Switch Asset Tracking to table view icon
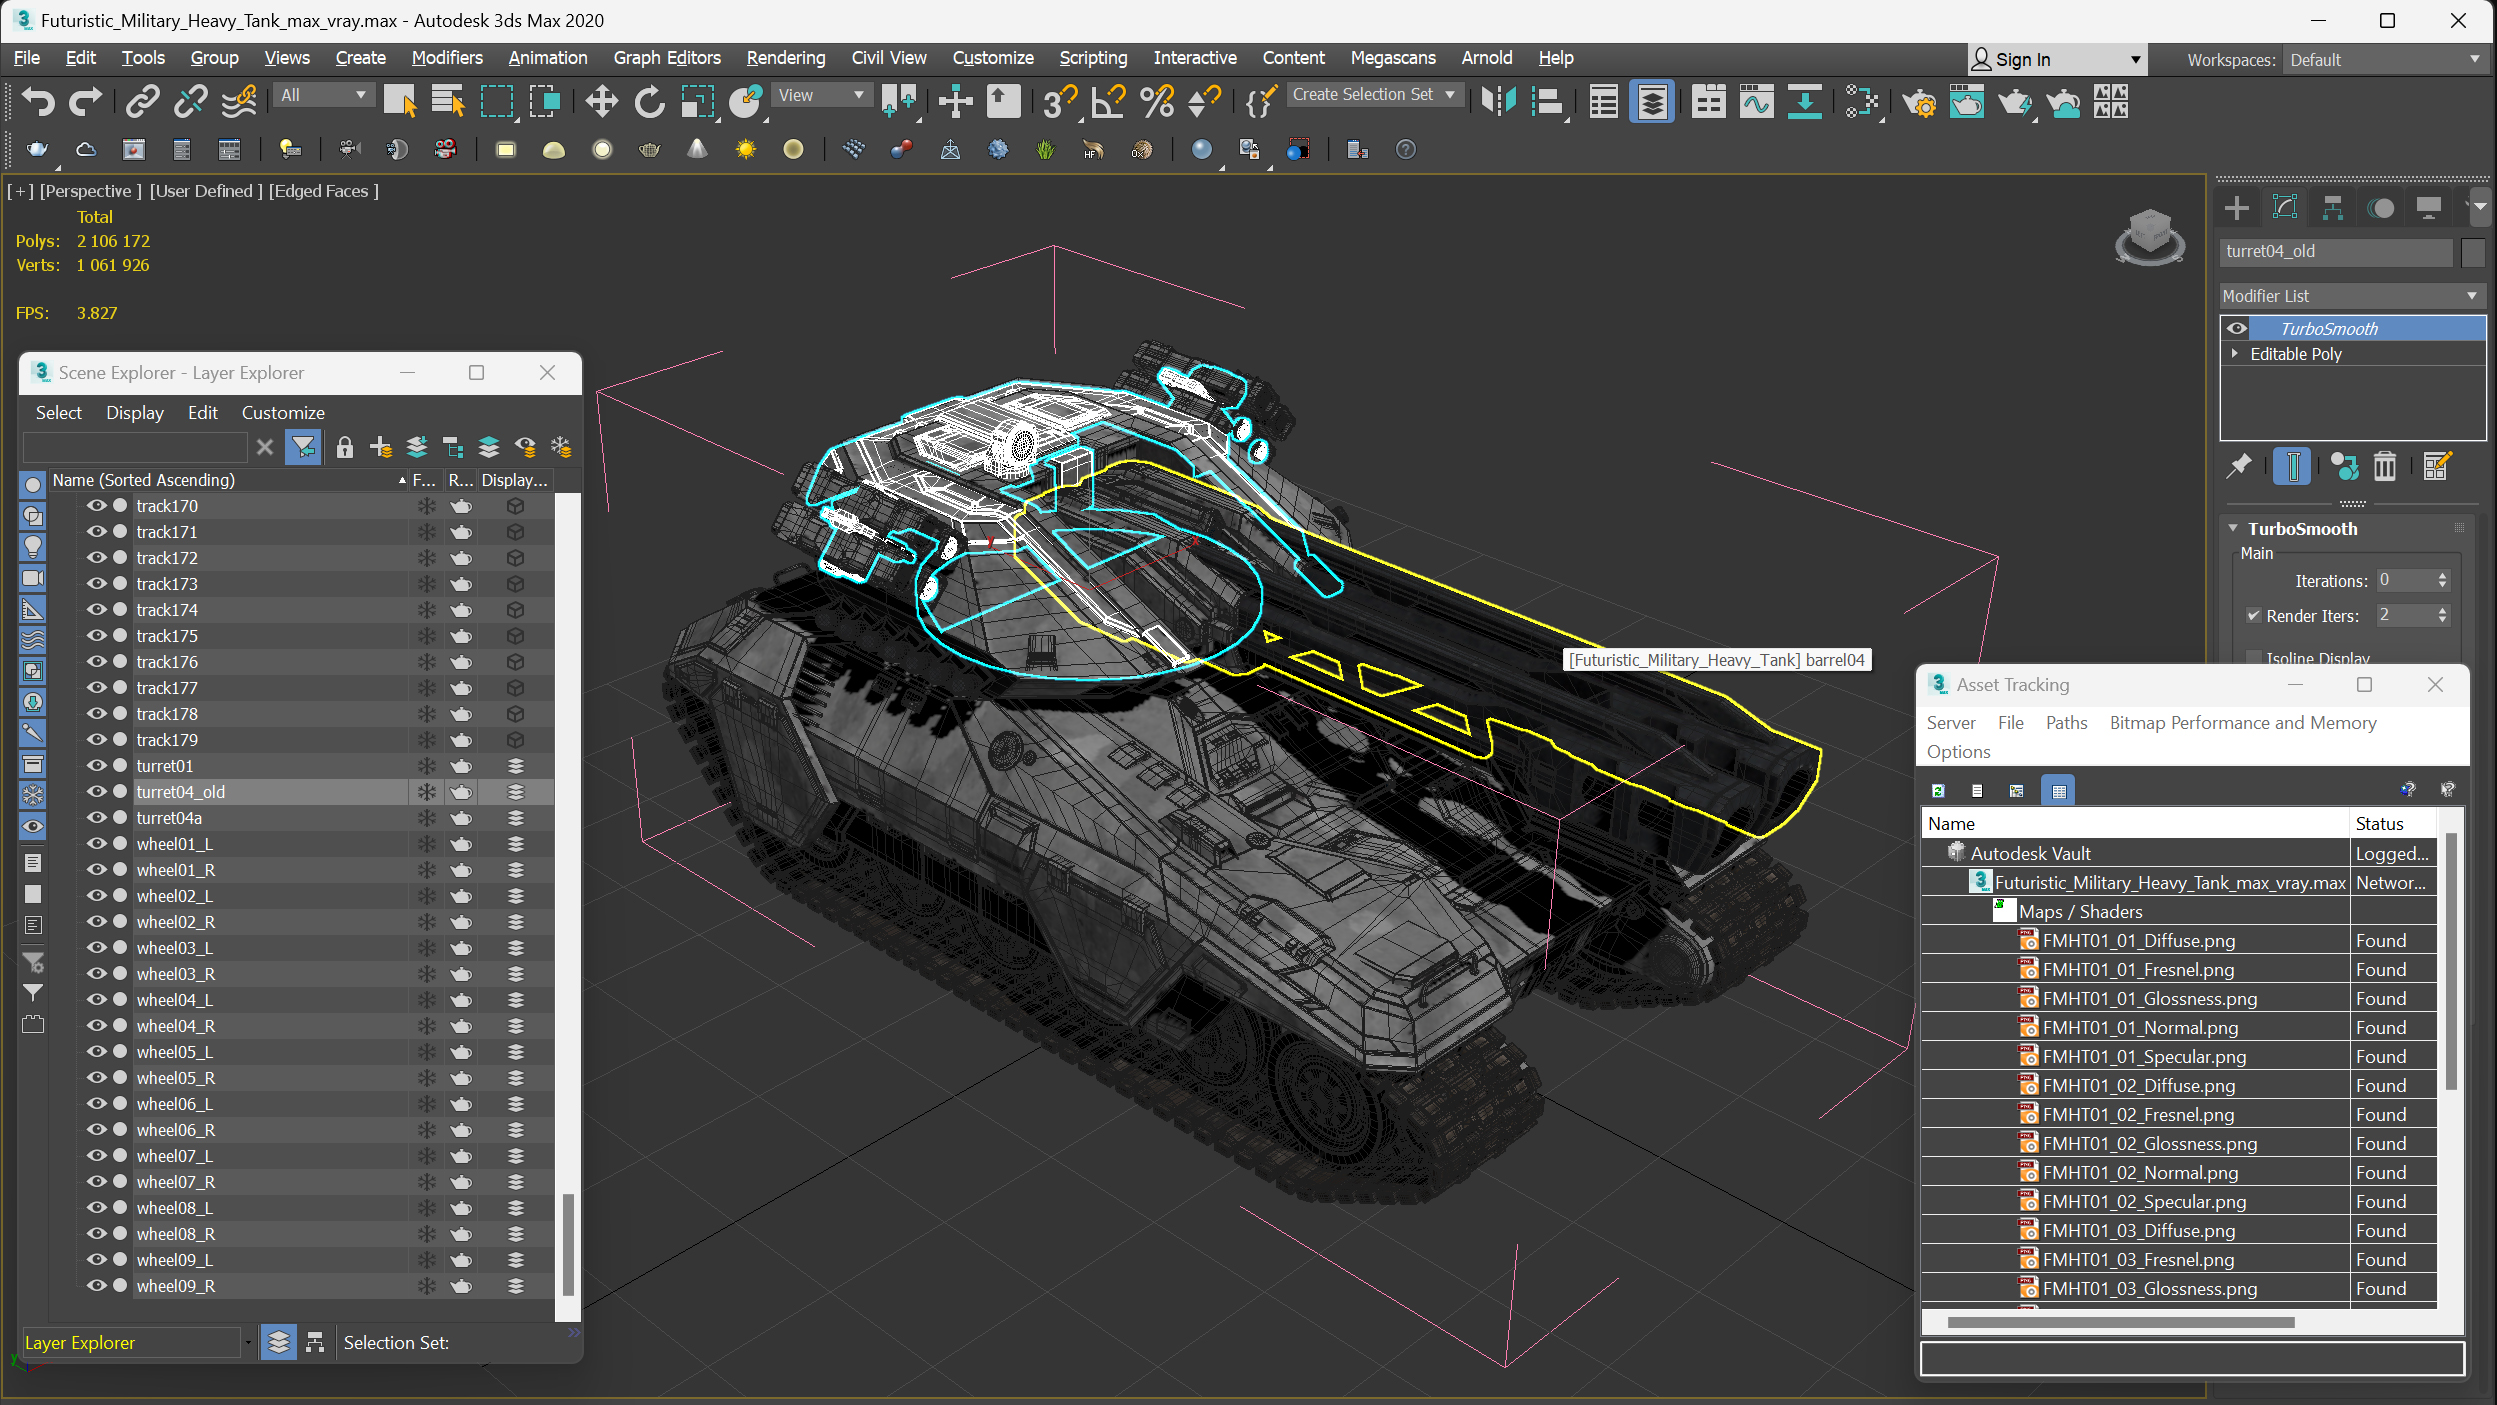 coord(2058,790)
